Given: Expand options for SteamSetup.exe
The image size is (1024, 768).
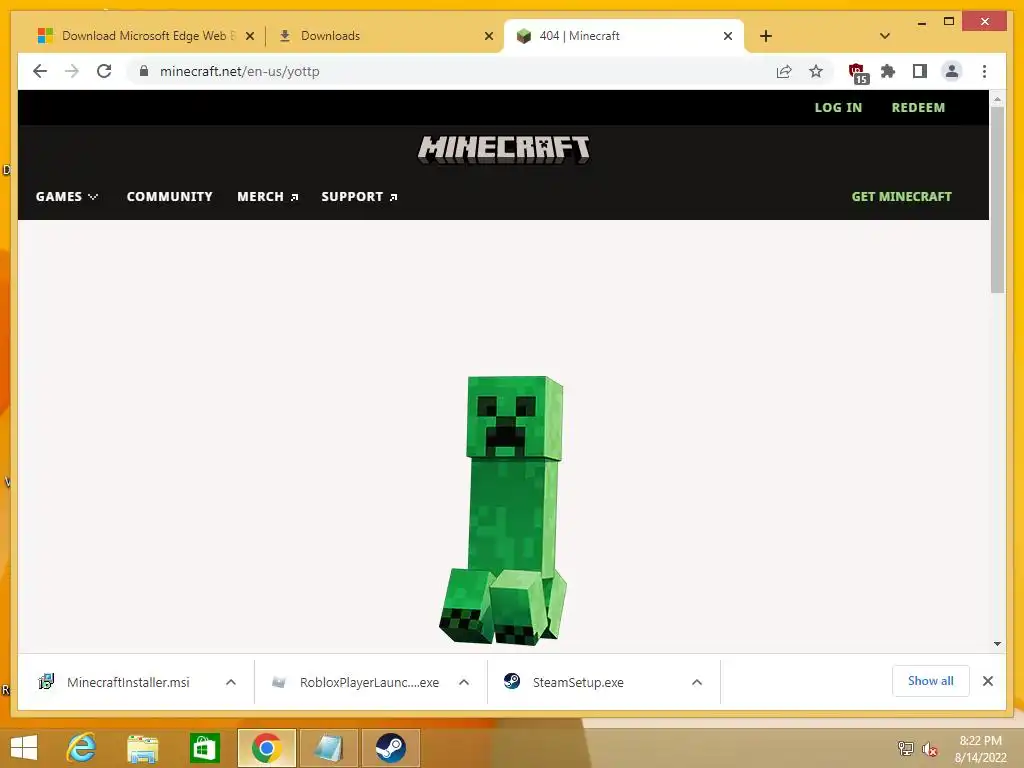Looking at the screenshot, I should (697, 682).
